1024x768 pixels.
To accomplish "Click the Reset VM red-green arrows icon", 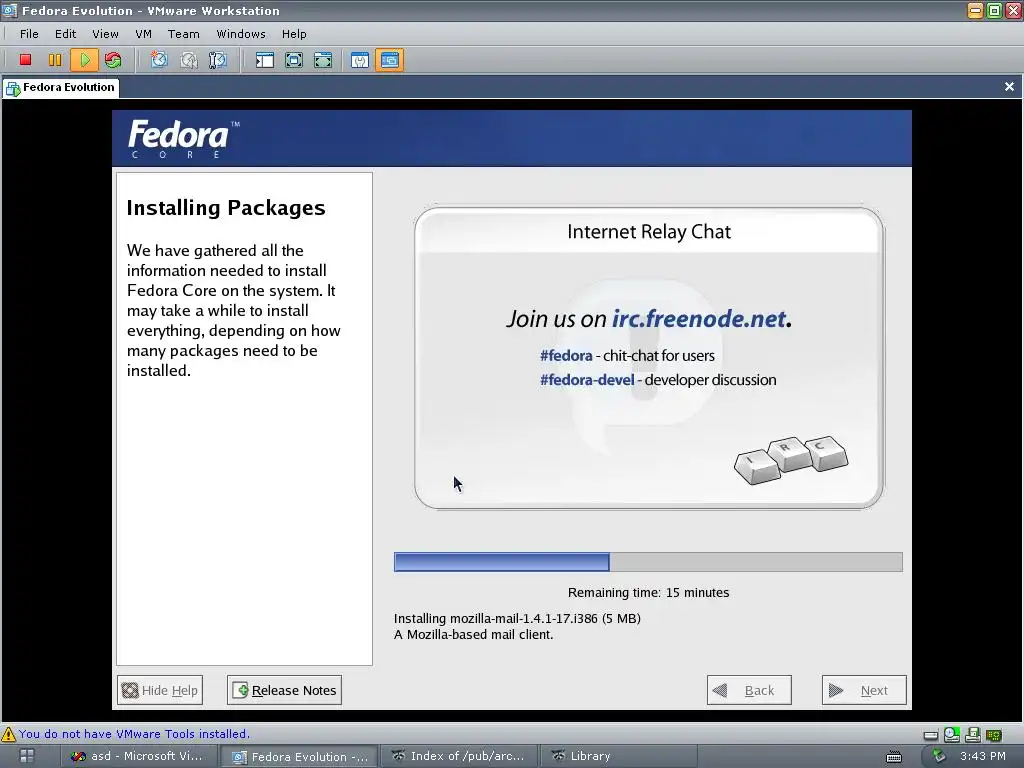I will (x=113, y=60).
